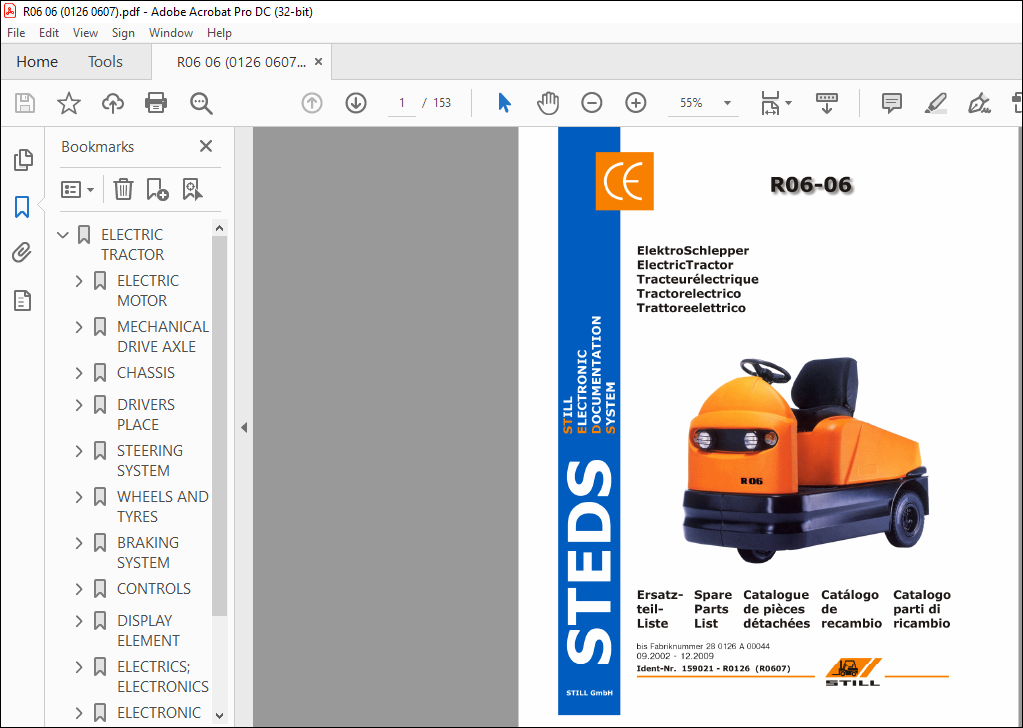Click the 55% zoom level field
1023x728 pixels.
(x=692, y=103)
